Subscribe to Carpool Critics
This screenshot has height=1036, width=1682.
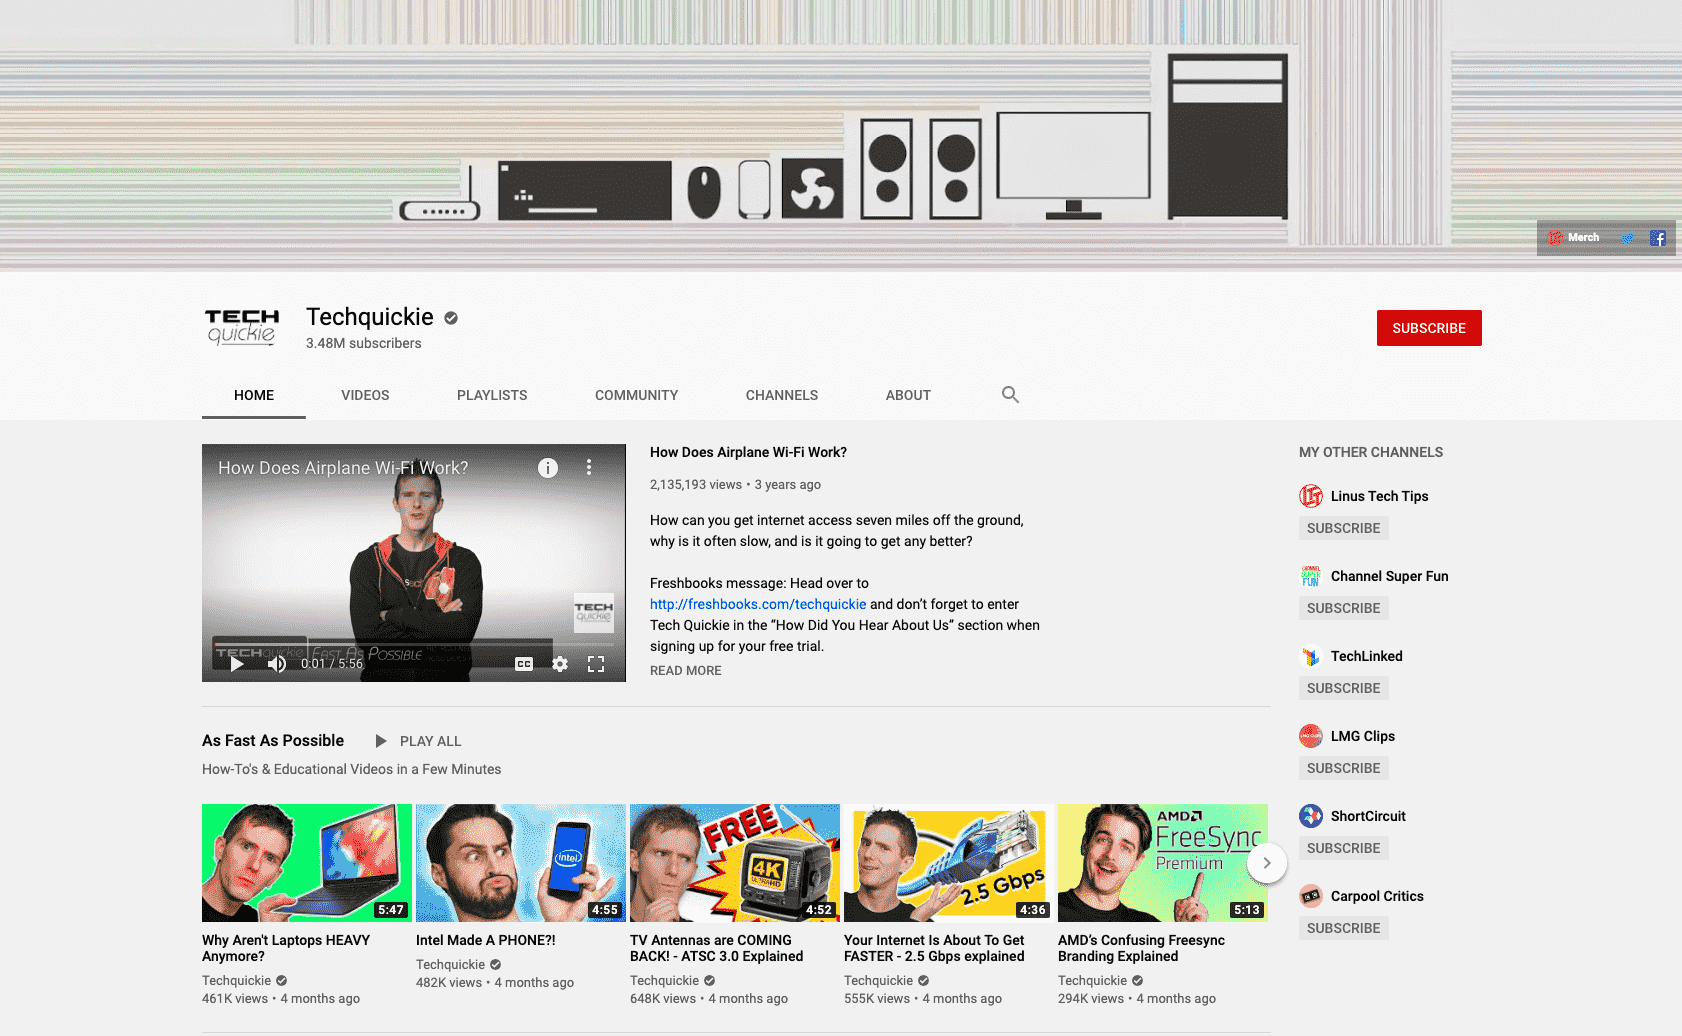[x=1343, y=928]
